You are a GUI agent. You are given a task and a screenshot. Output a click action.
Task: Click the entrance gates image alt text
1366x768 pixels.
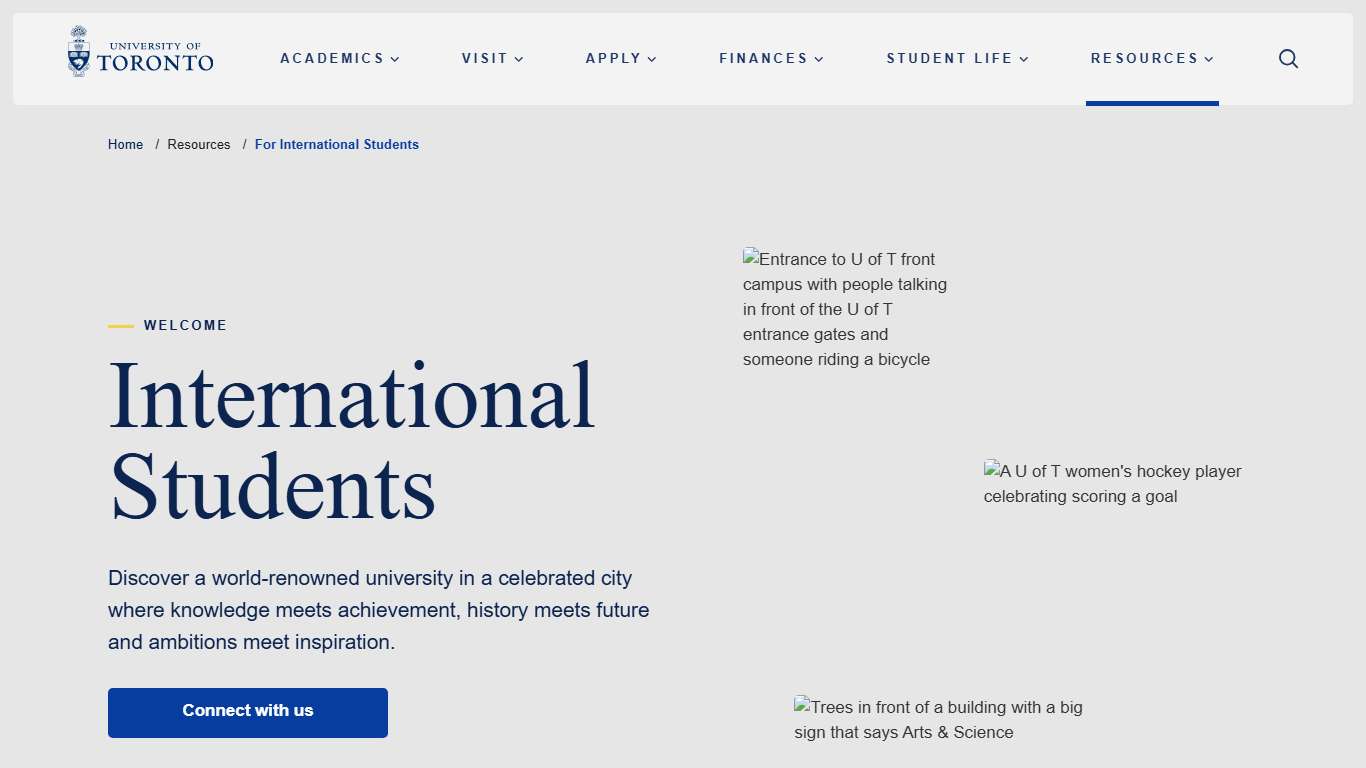pos(845,309)
